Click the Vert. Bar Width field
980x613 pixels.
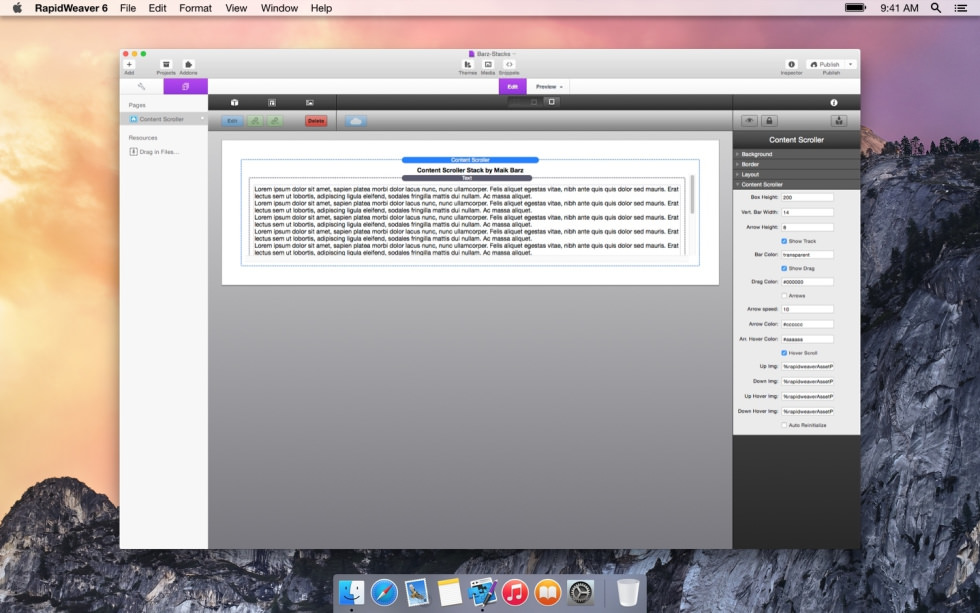pos(807,212)
